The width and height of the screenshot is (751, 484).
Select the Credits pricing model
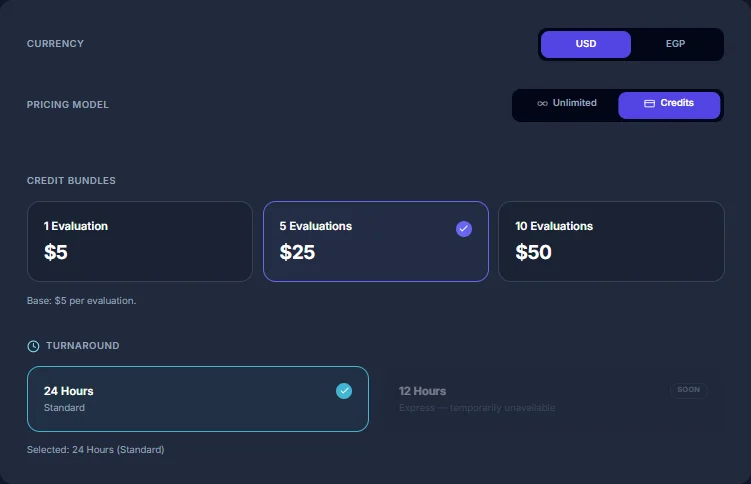[x=669, y=105]
